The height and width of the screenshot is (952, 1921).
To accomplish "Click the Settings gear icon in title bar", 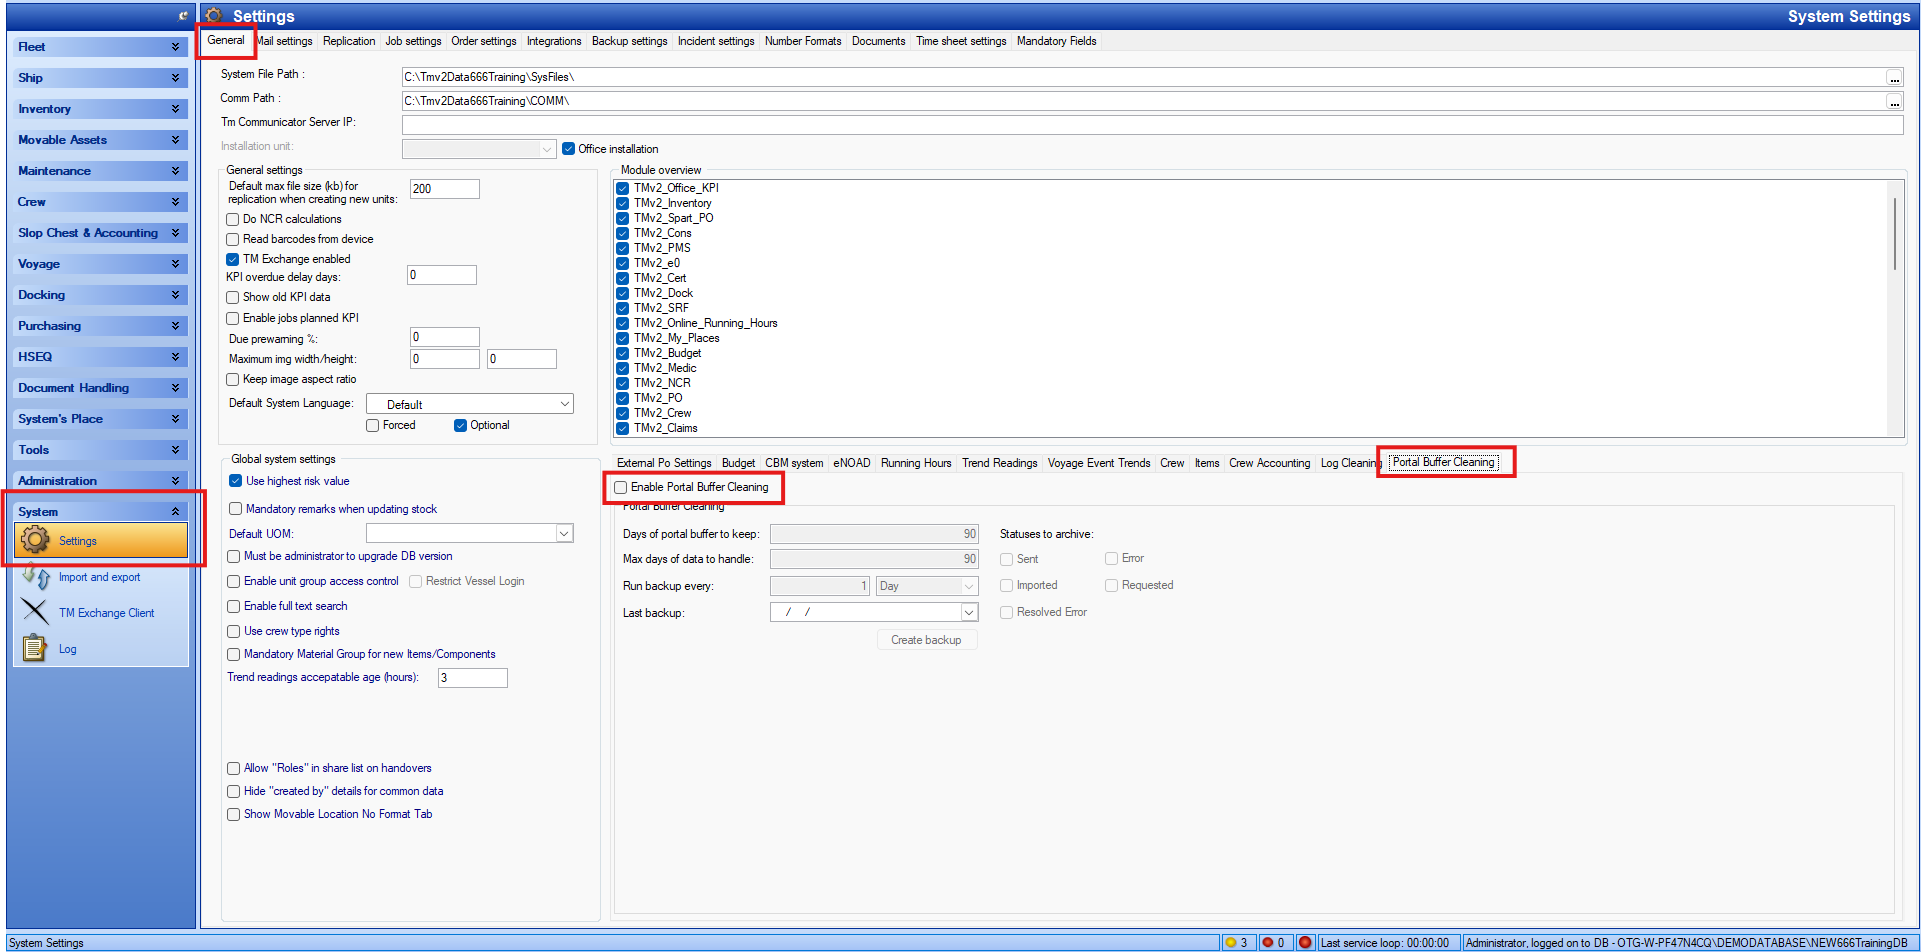I will pos(215,16).
